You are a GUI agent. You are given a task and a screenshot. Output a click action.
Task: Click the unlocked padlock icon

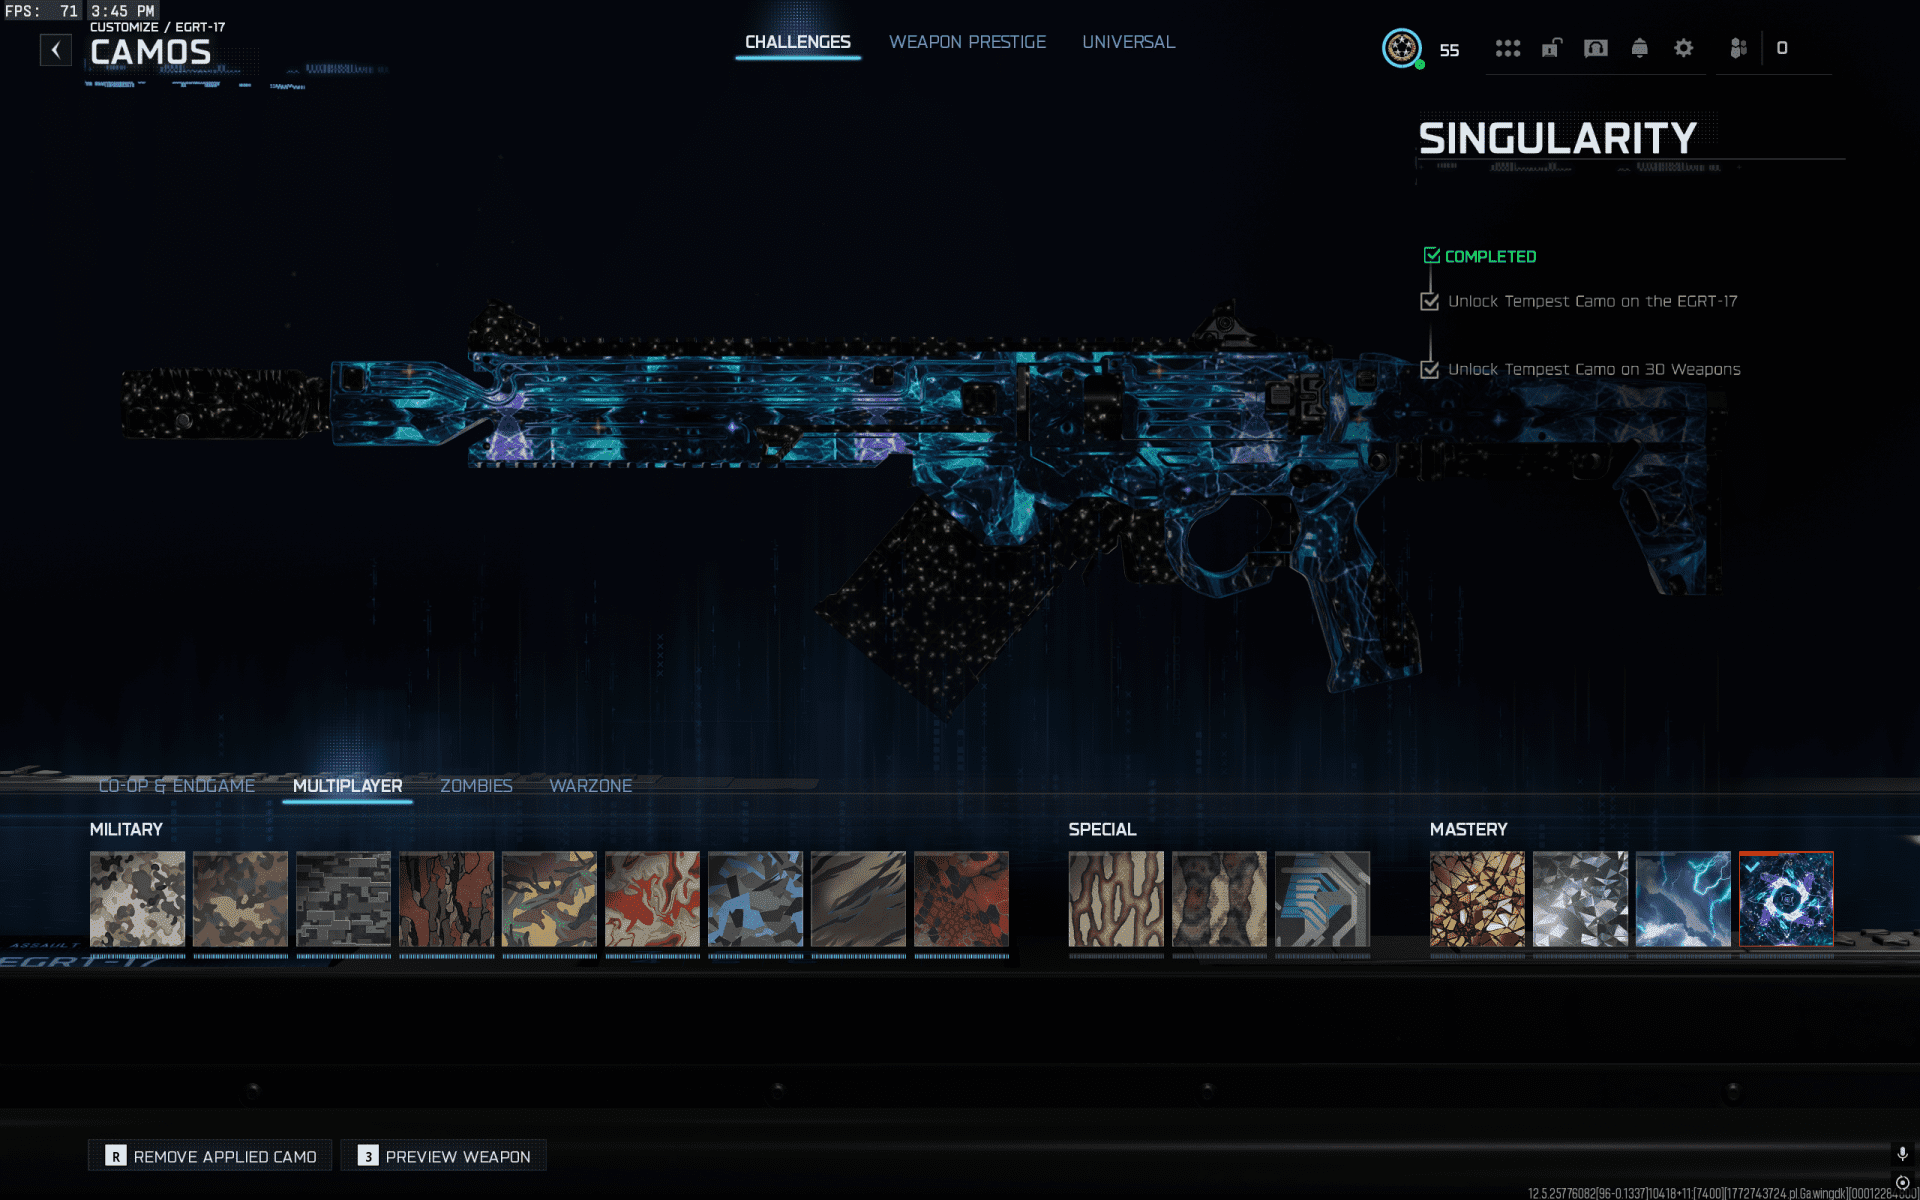(1551, 48)
